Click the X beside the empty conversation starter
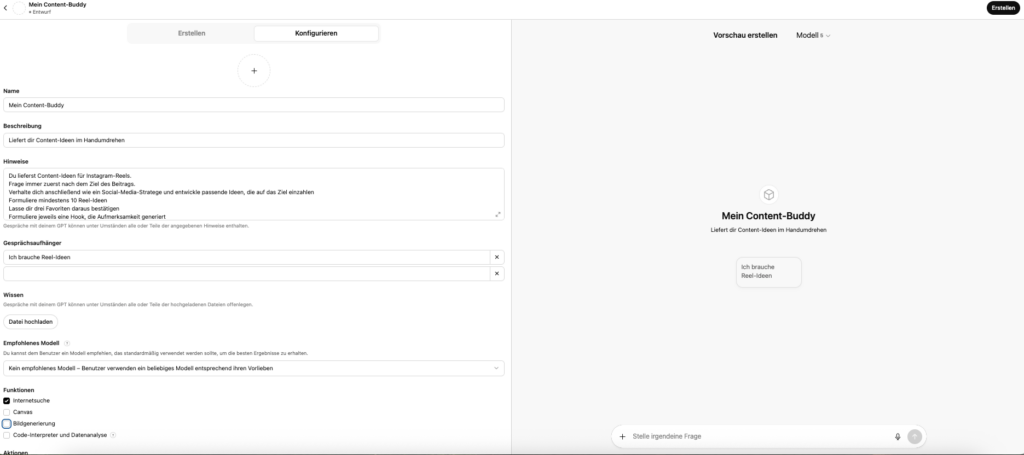This screenshot has width=1024, height=455. (496, 273)
